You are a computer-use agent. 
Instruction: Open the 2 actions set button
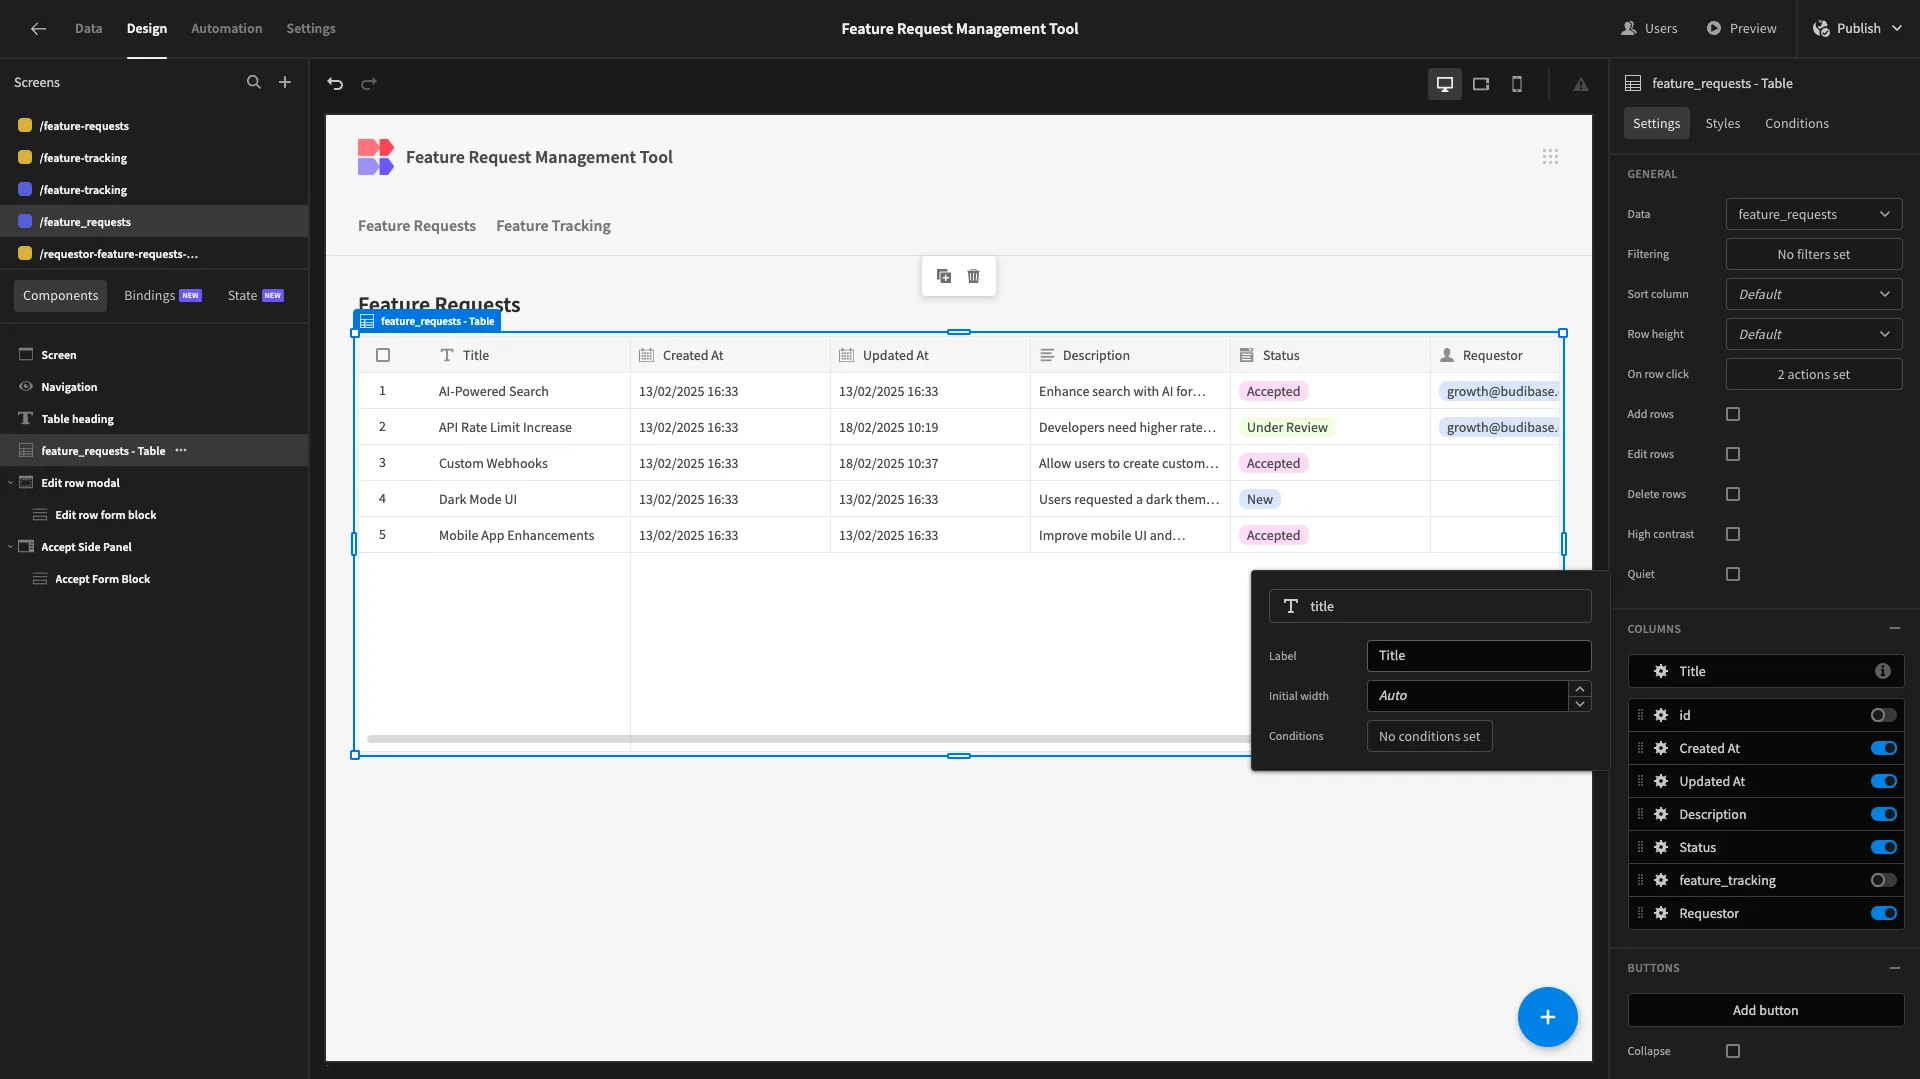click(x=1814, y=374)
